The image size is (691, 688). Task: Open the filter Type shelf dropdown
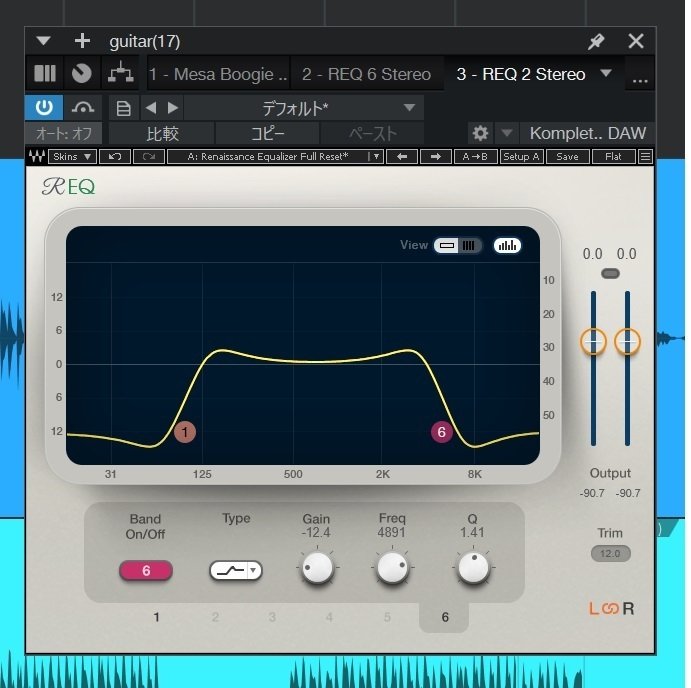[x=236, y=570]
